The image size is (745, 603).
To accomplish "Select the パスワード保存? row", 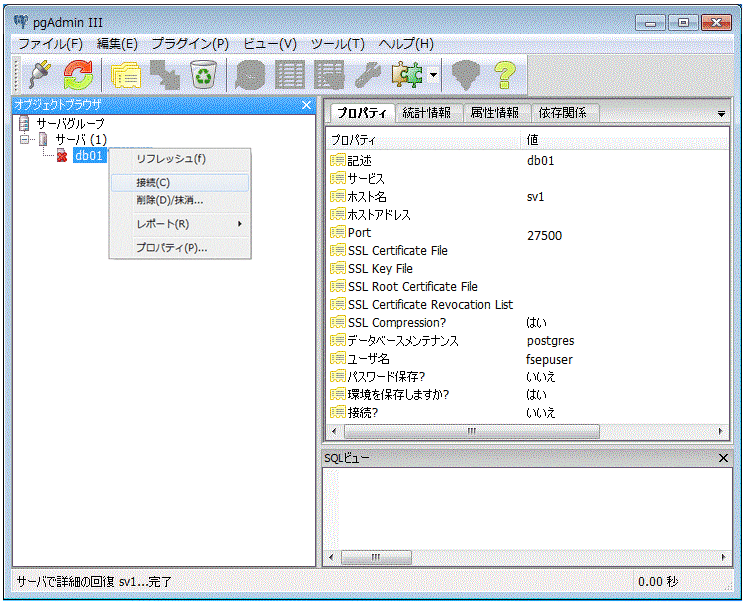I will [x=528, y=377].
